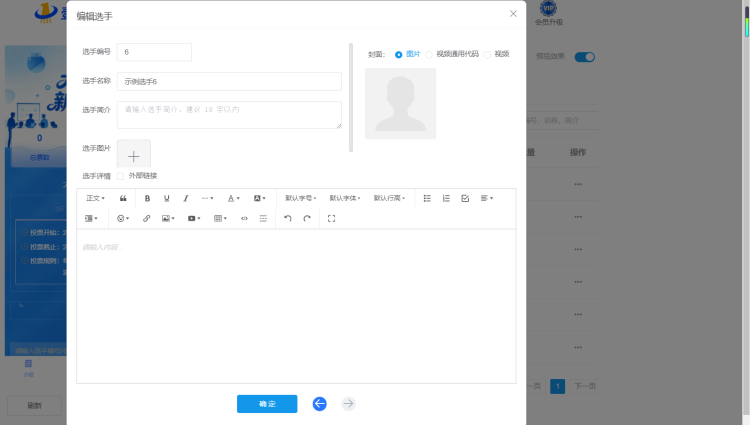This screenshot has height=425, width=750.
Task: Toggle bold formatting in the editor
Action: coord(147,198)
